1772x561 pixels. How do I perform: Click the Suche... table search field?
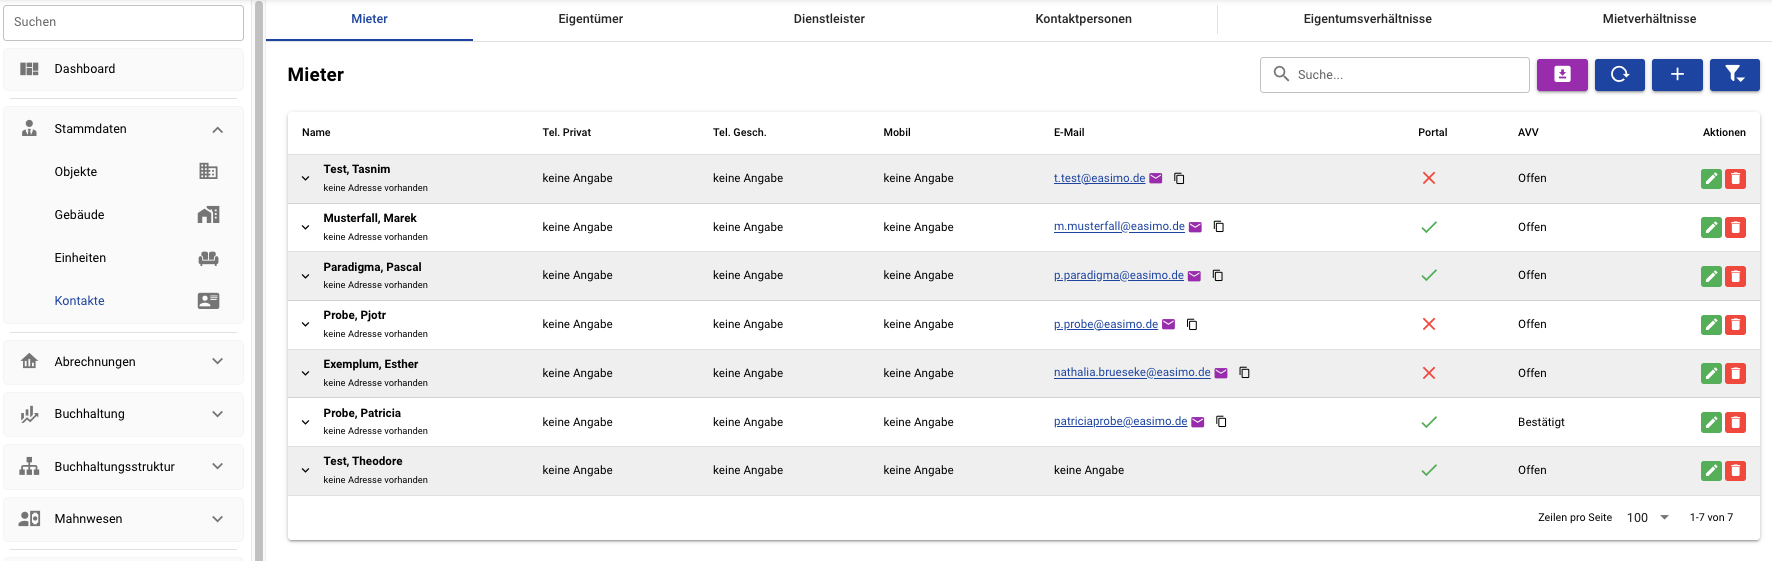[1394, 75]
